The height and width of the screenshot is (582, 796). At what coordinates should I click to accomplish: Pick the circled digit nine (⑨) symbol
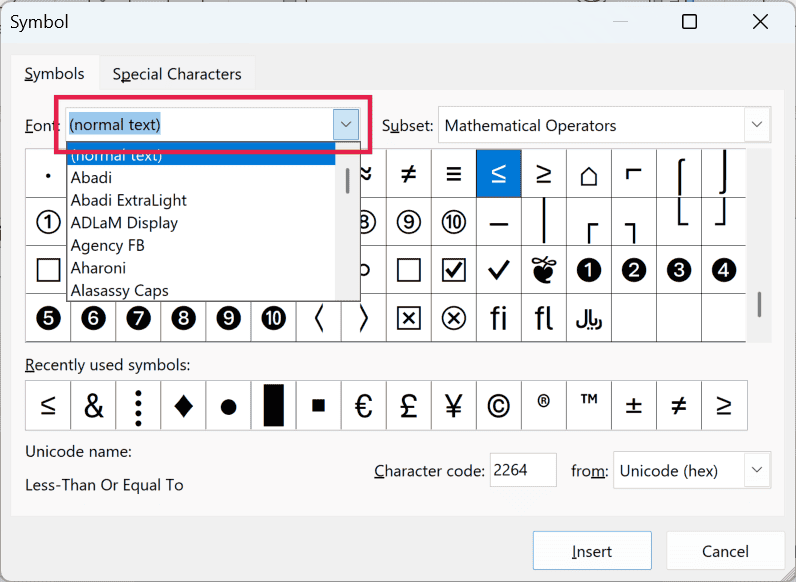pos(409,222)
